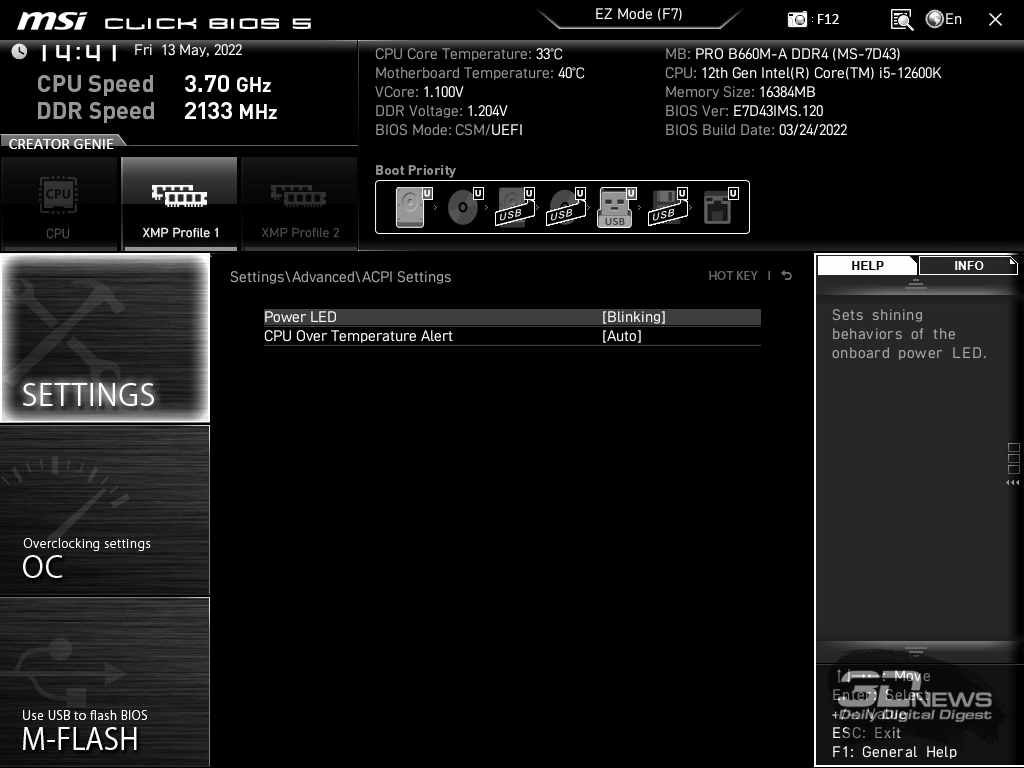Select the highlighted USB key boot device
Viewport: 1024px width, 768px height.
[x=616, y=207]
